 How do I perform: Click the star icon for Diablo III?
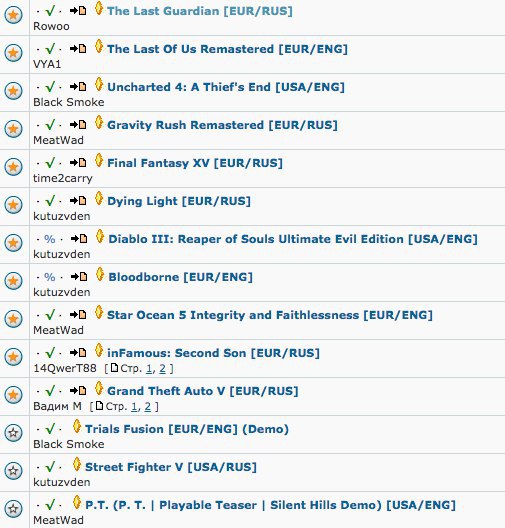13,243
